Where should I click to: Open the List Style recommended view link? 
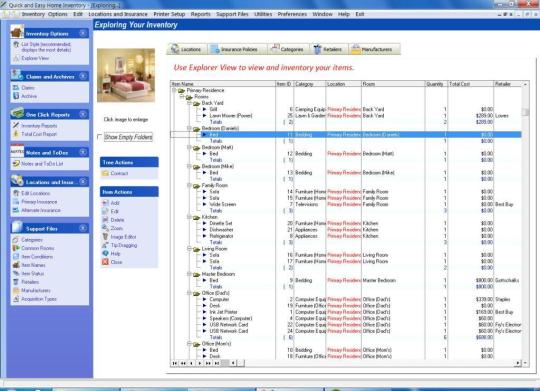point(46,47)
